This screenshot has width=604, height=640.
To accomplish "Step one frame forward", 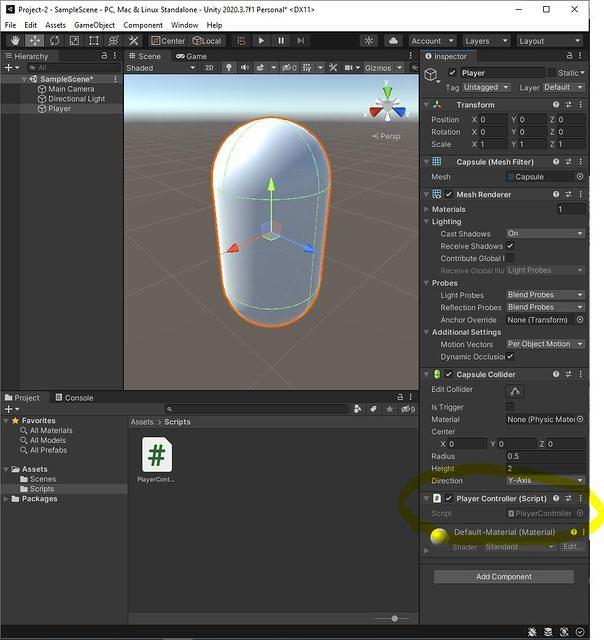I will coord(301,41).
